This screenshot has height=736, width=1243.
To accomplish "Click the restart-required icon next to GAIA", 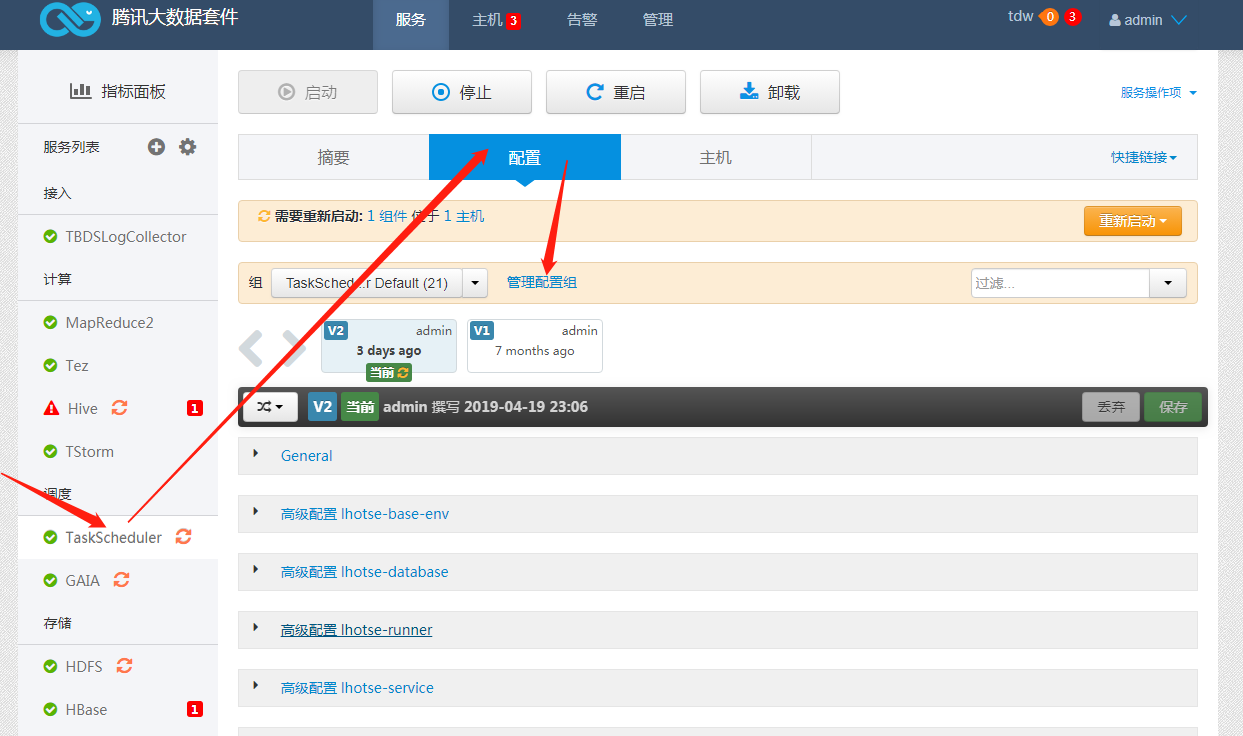I will tap(121, 580).
